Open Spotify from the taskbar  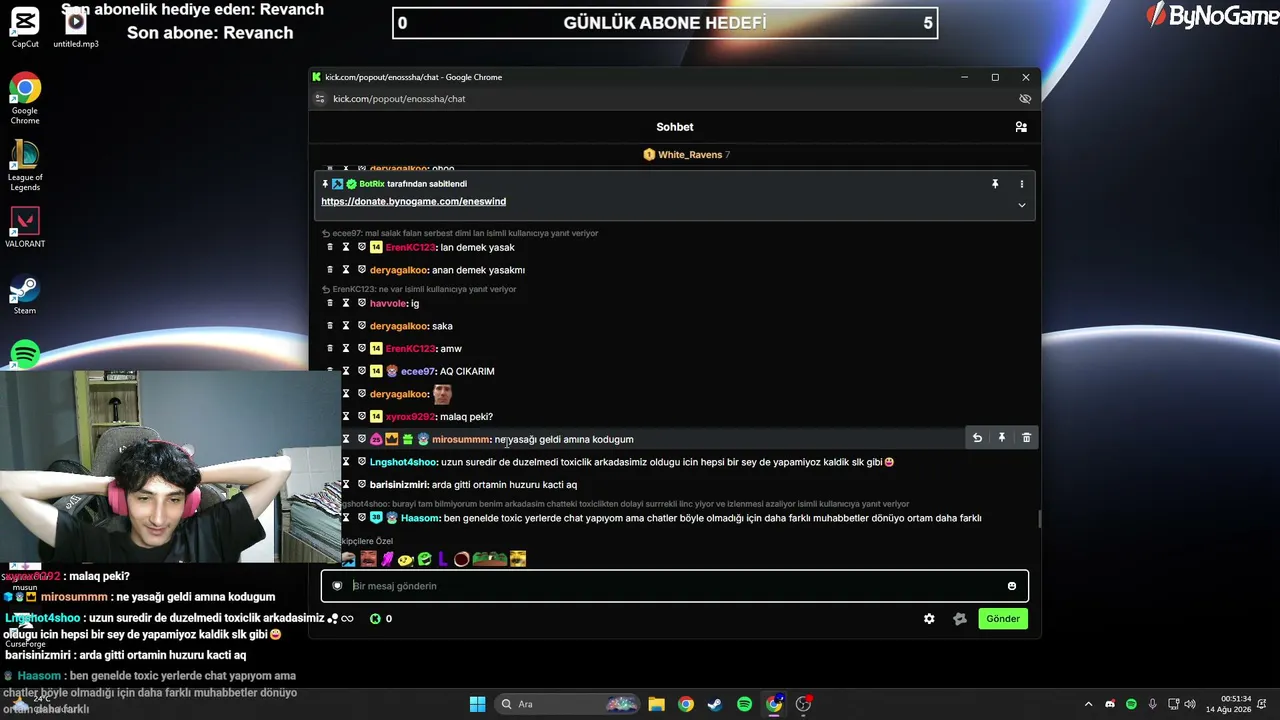[744, 704]
